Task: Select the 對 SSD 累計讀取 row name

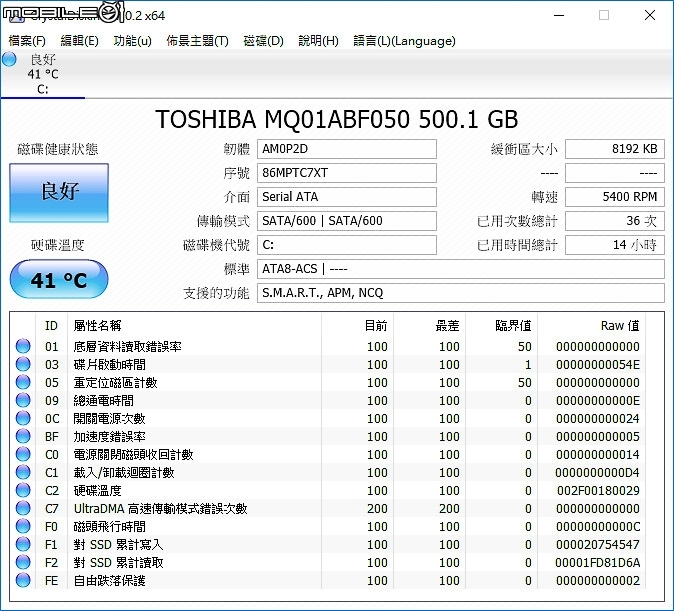Action: pyautogui.click(x=118, y=563)
